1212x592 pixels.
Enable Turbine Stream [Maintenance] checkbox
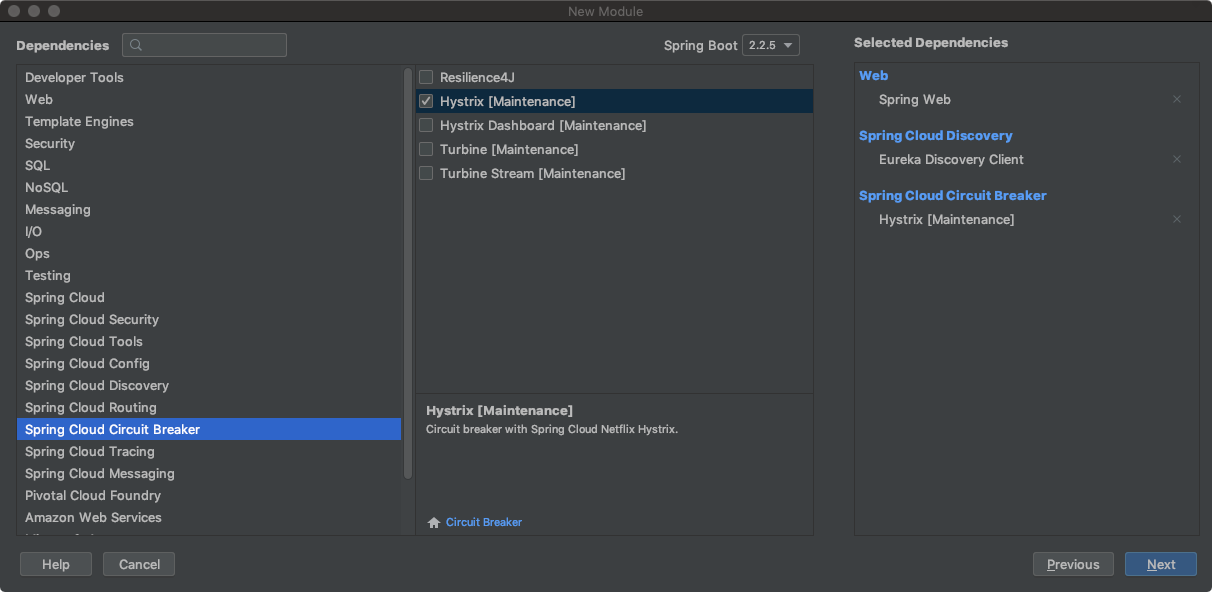[426, 173]
